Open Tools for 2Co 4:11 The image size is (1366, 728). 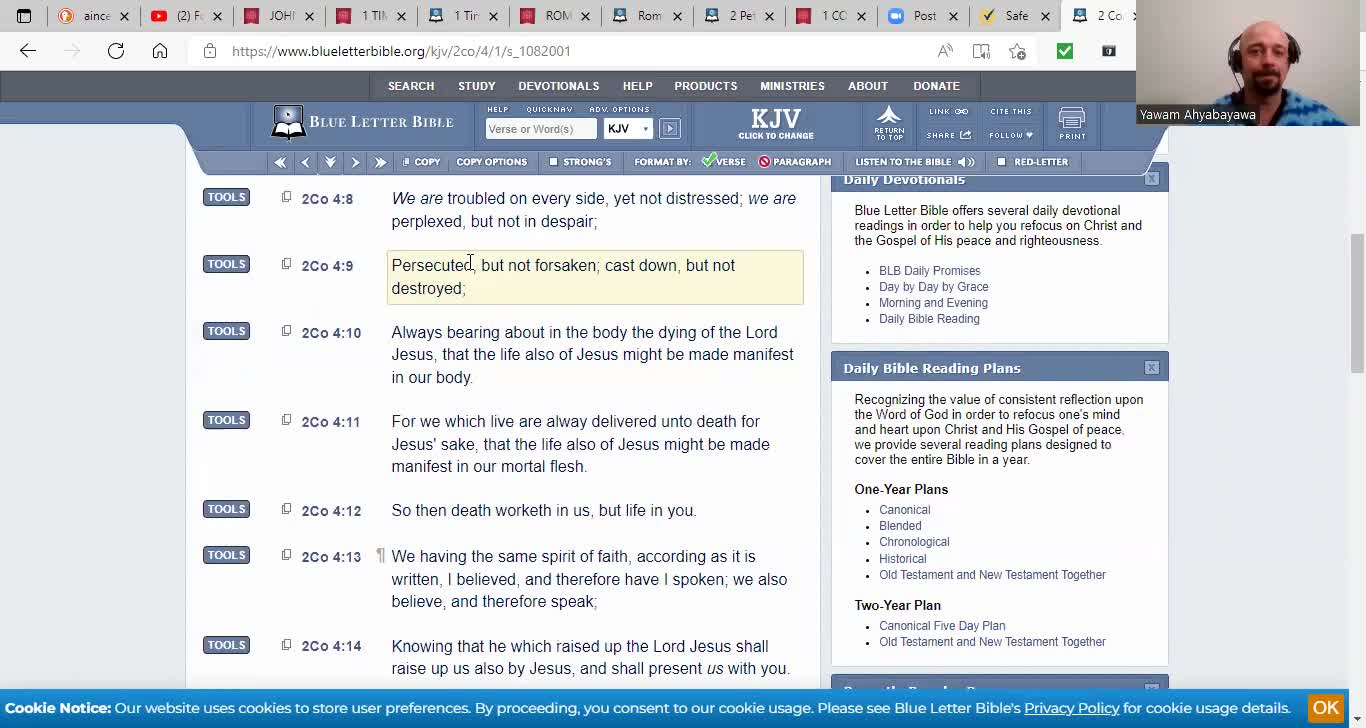tap(226, 420)
